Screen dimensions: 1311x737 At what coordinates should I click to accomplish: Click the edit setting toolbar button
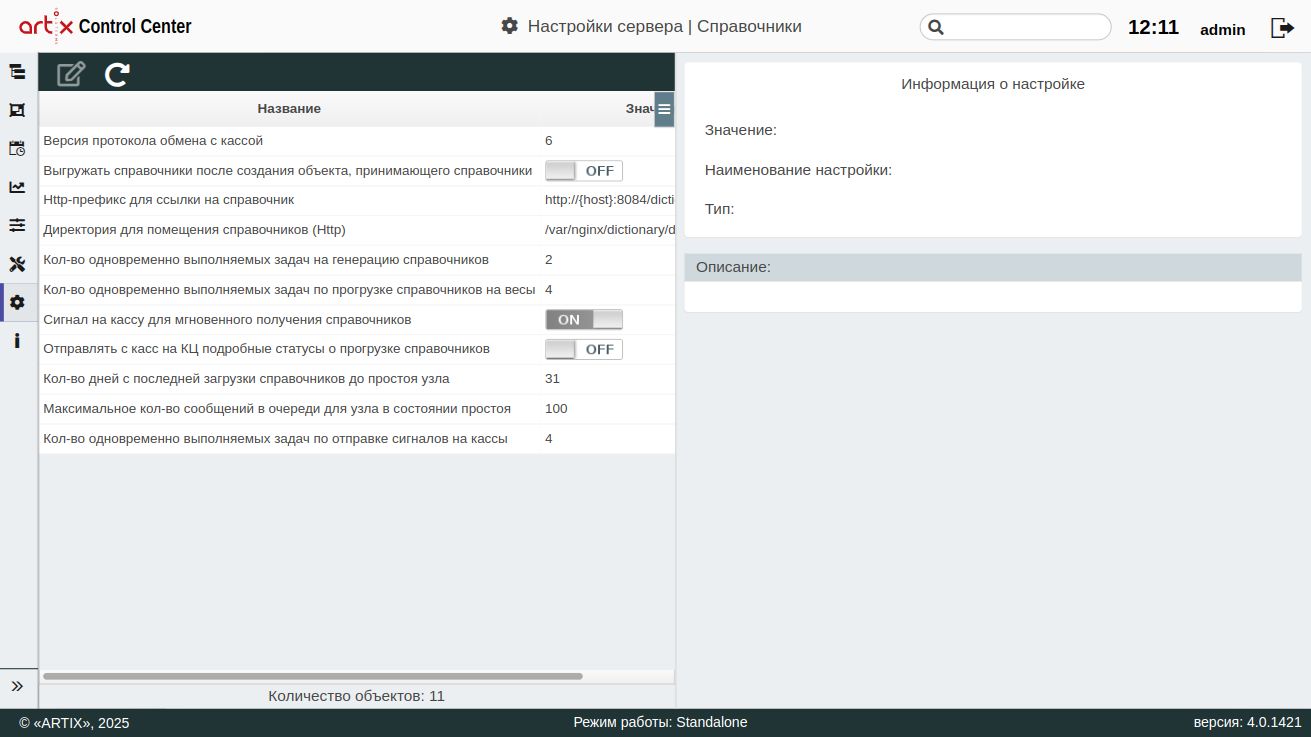[x=71, y=74]
